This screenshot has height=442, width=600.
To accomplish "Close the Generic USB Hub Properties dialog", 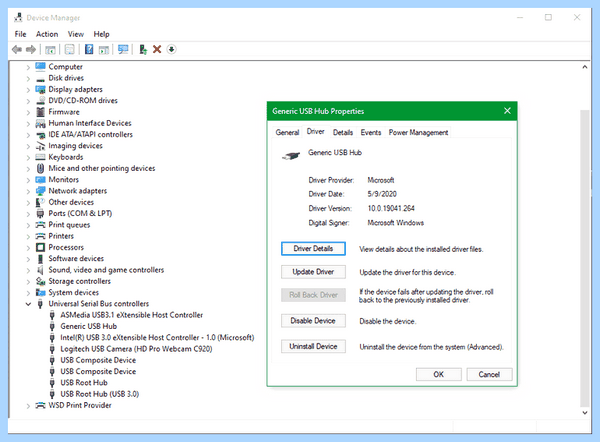I will pyautogui.click(x=507, y=111).
